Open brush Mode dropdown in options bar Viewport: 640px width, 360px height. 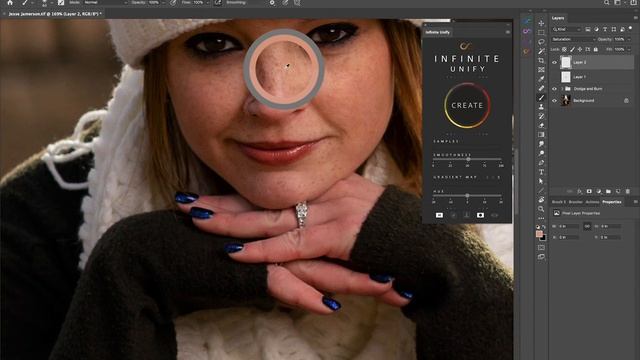105,2
